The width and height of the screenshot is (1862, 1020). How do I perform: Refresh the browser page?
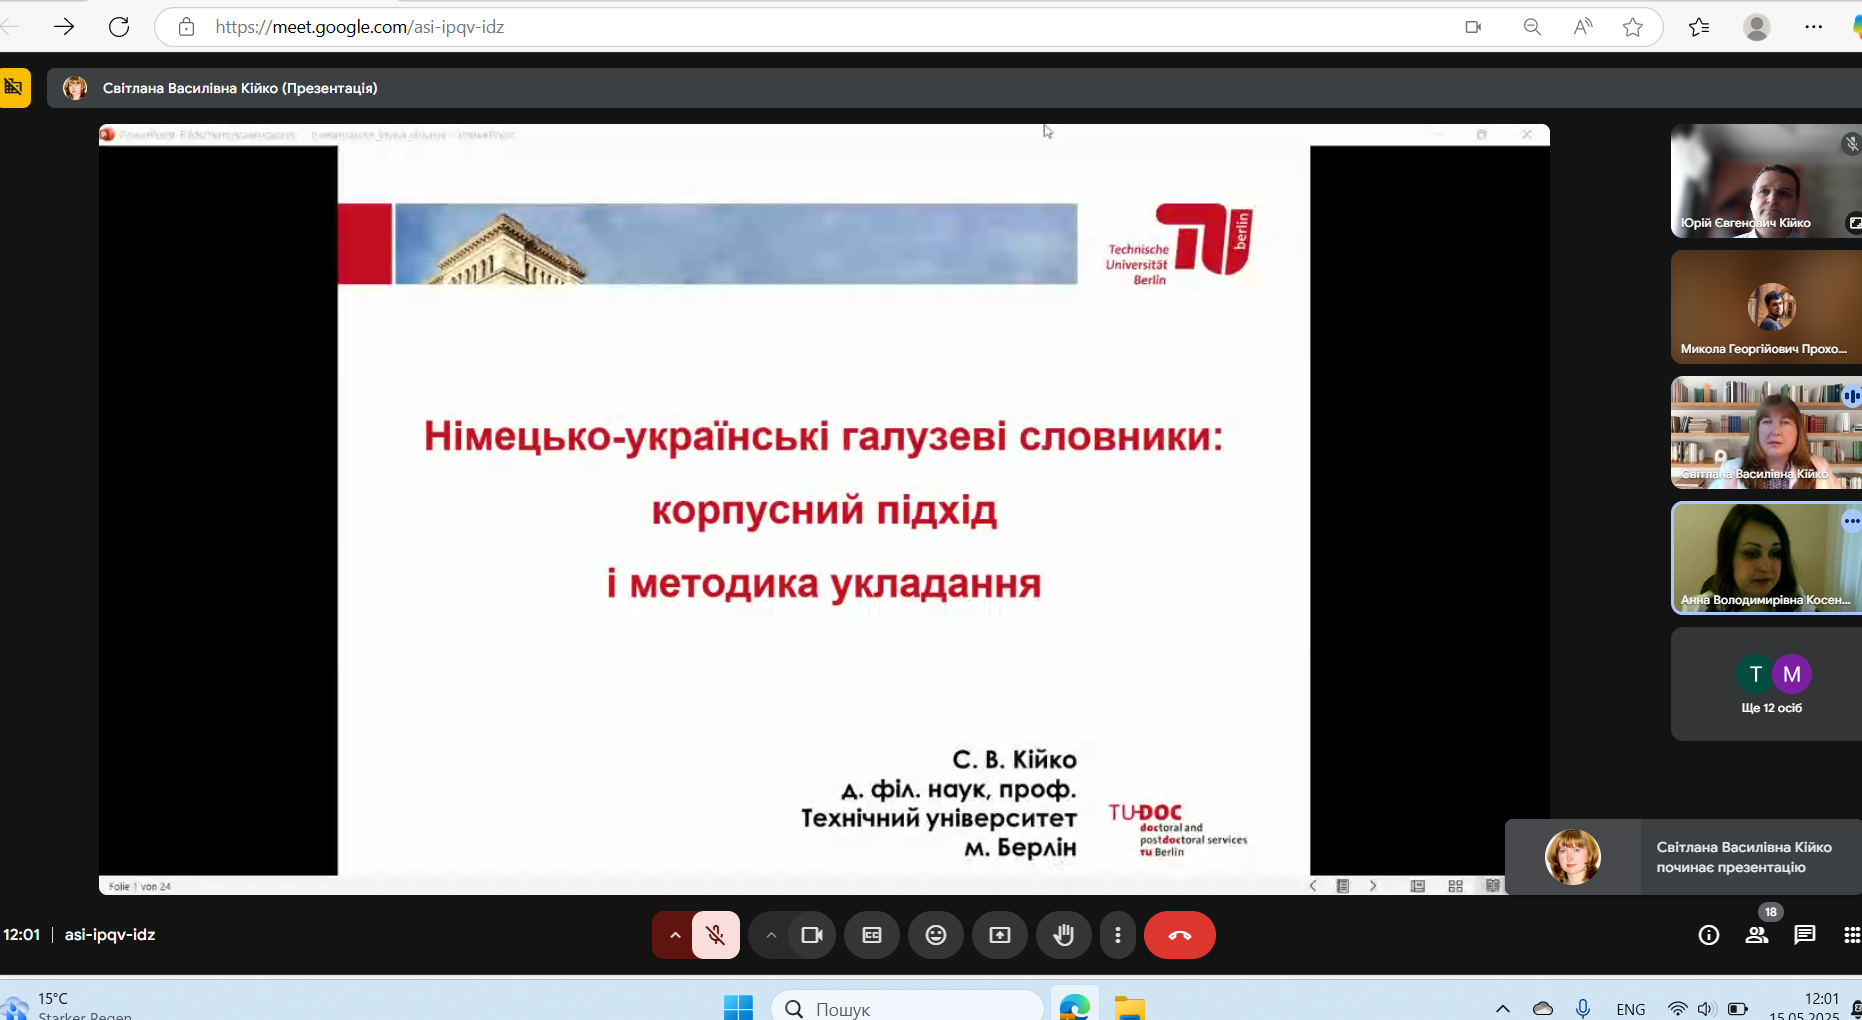click(x=119, y=27)
